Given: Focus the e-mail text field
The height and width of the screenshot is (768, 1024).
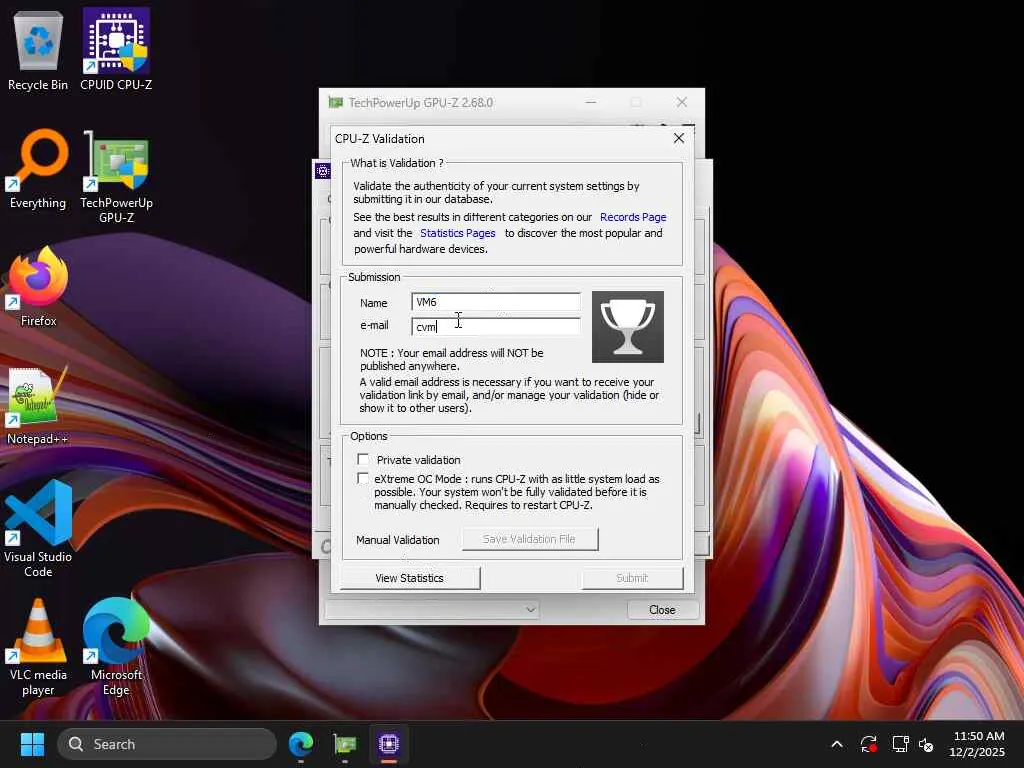Looking at the screenshot, I should click(x=495, y=327).
